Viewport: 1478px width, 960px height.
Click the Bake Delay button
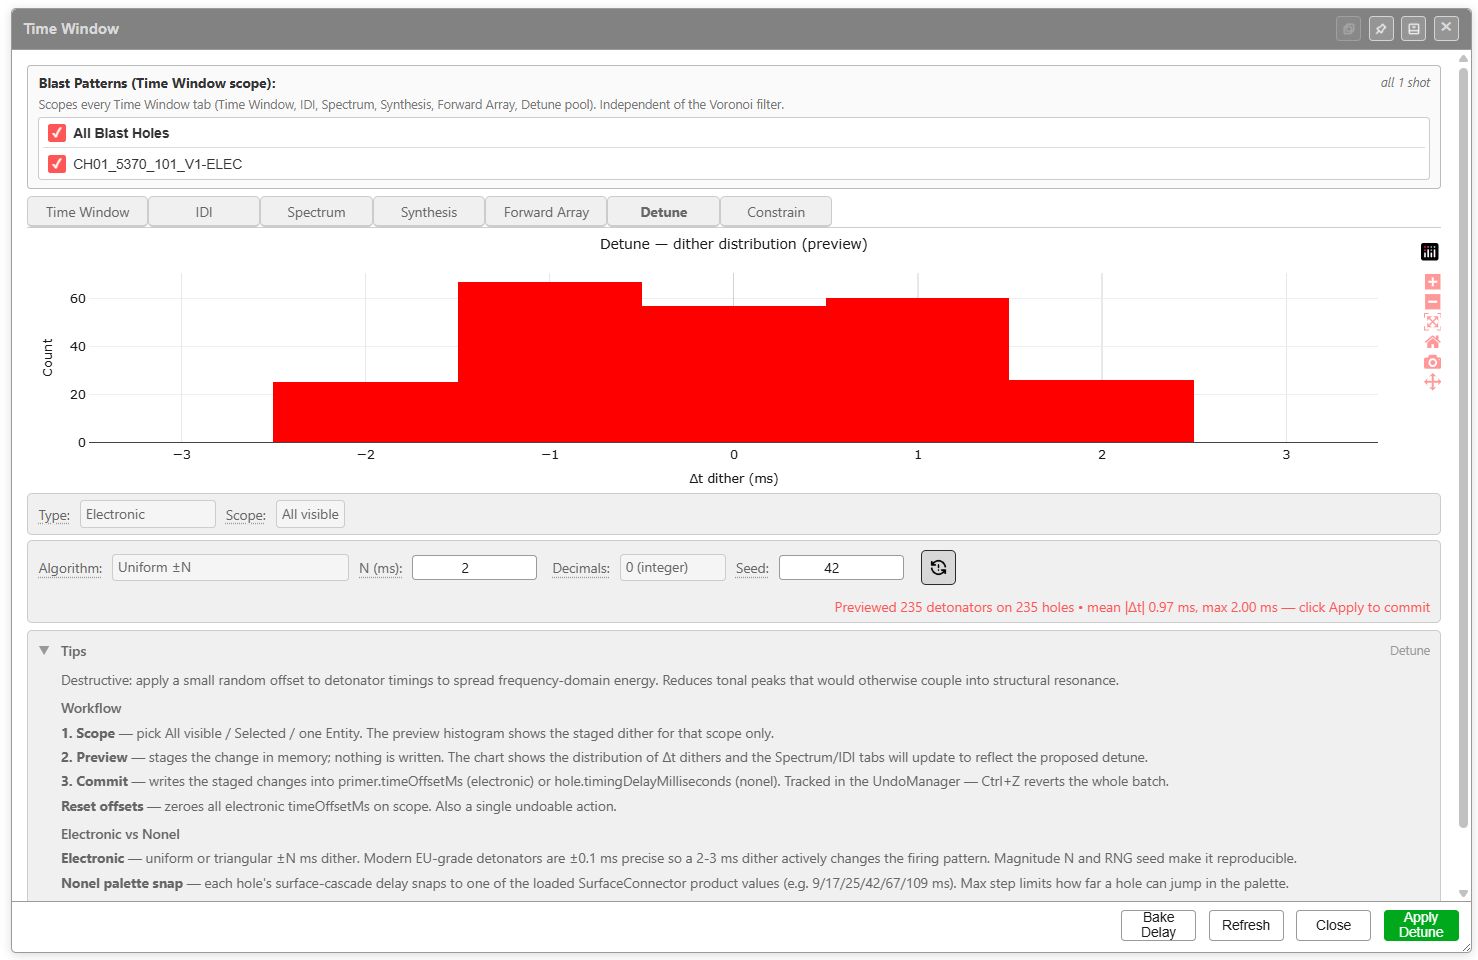pyautogui.click(x=1158, y=925)
